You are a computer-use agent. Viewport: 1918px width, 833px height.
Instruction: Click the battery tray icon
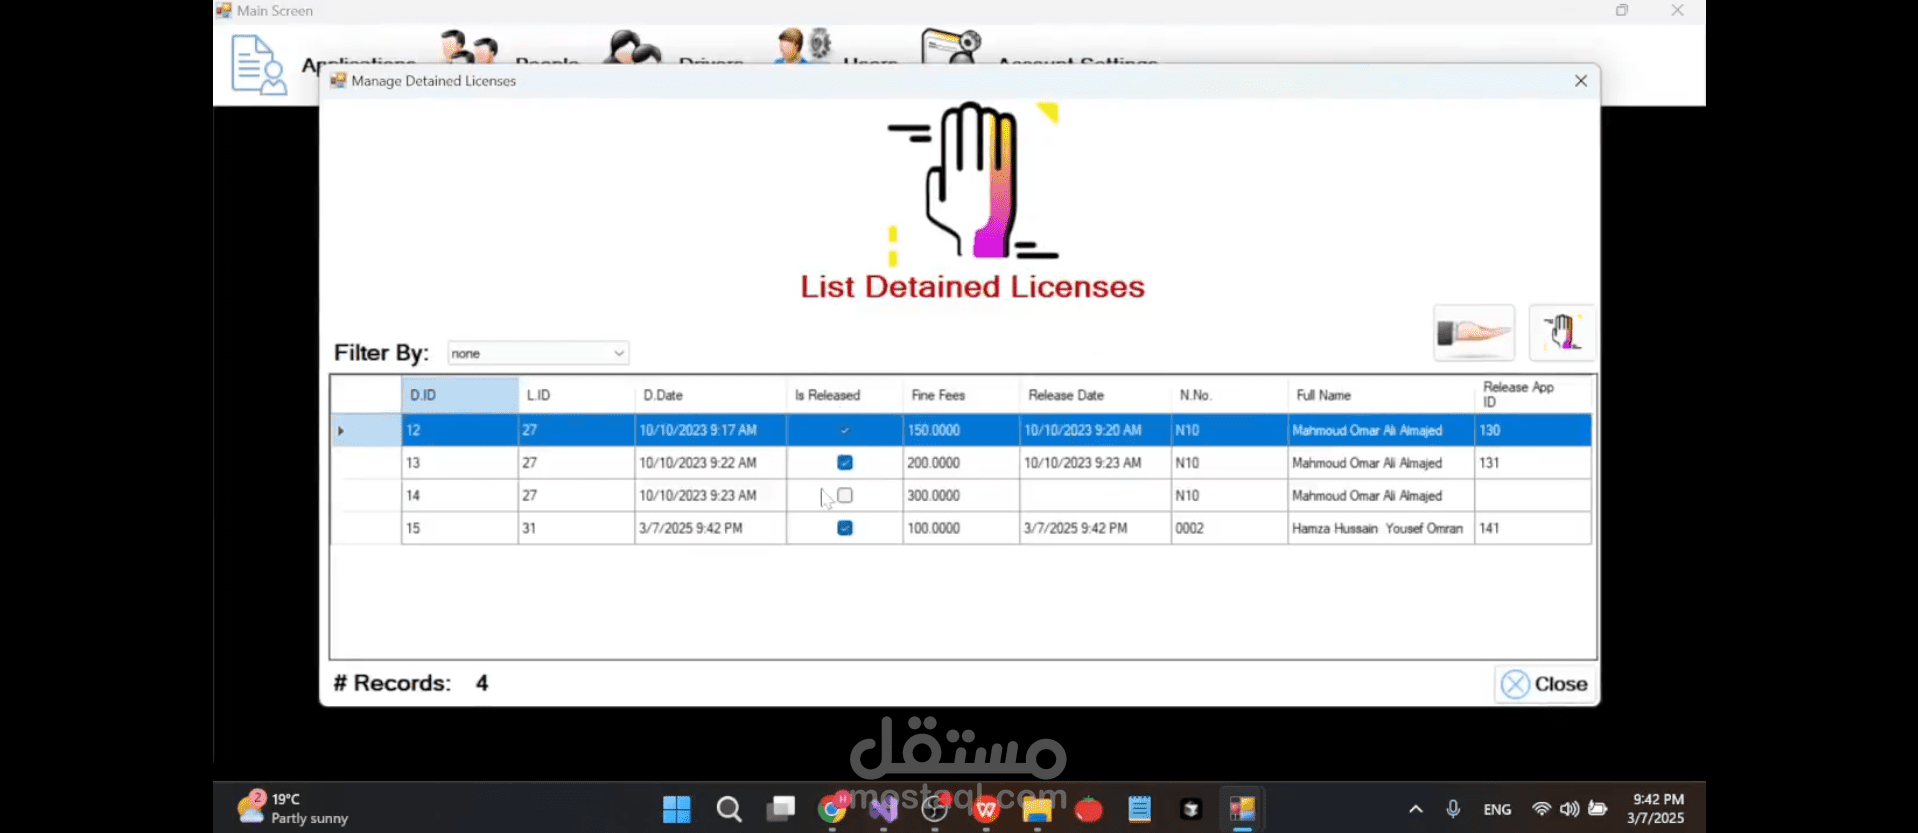1598,809
